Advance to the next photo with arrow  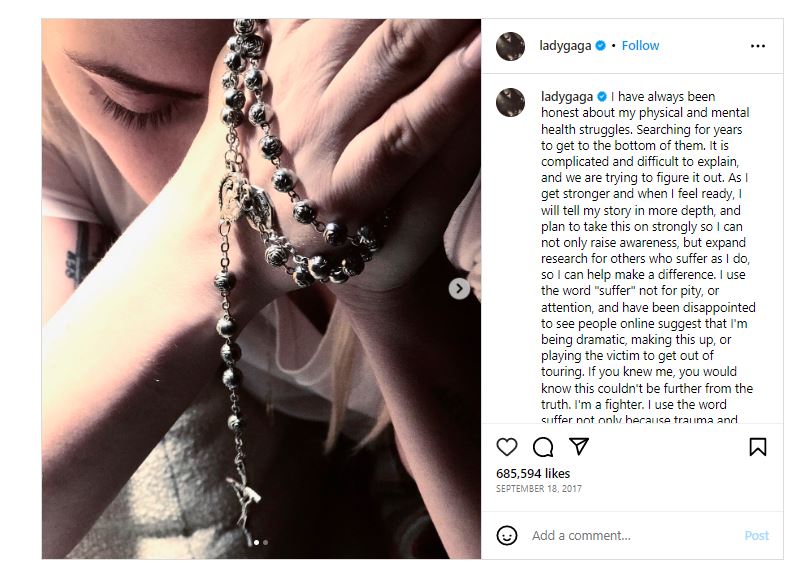(x=459, y=289)
